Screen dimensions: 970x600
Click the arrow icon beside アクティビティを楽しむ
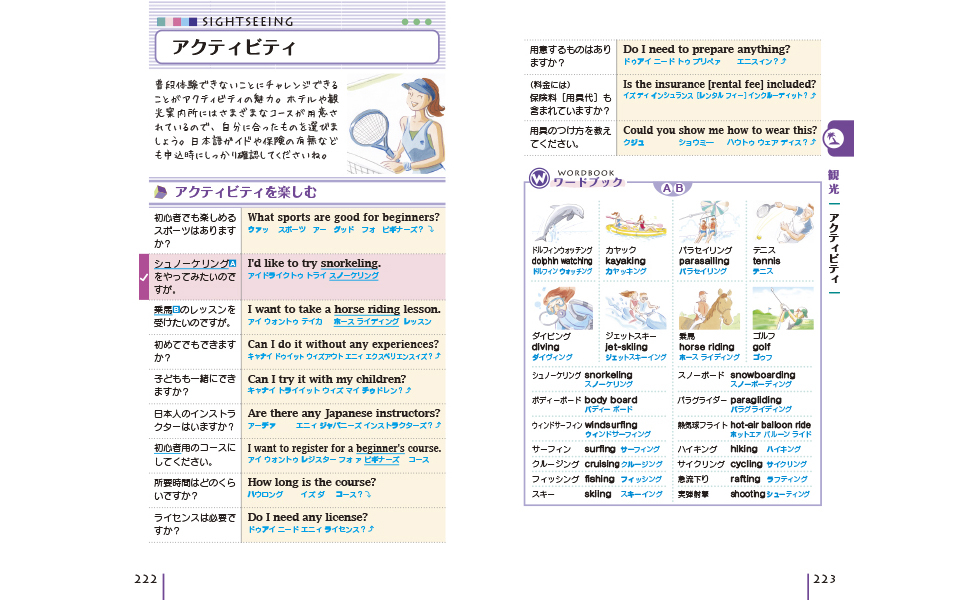point(160,192)
